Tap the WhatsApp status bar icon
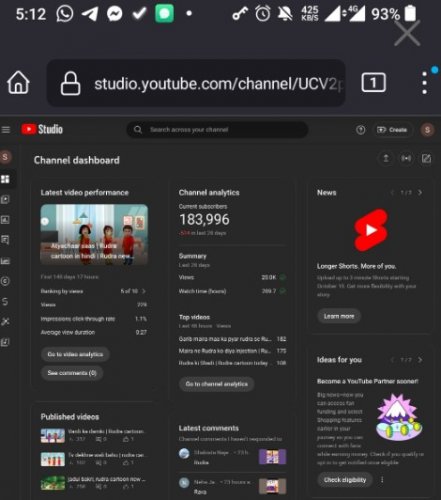Image resolution: width=441 pixels, height=500 pixels. coord(65,14)
